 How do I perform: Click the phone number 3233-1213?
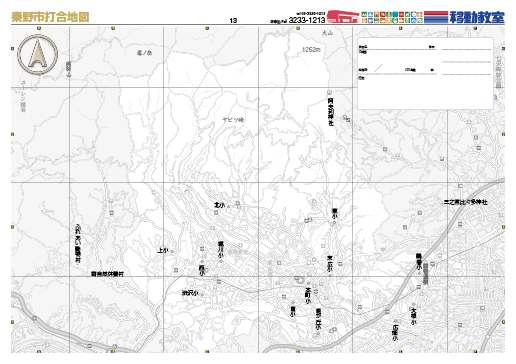click(307, 20)
